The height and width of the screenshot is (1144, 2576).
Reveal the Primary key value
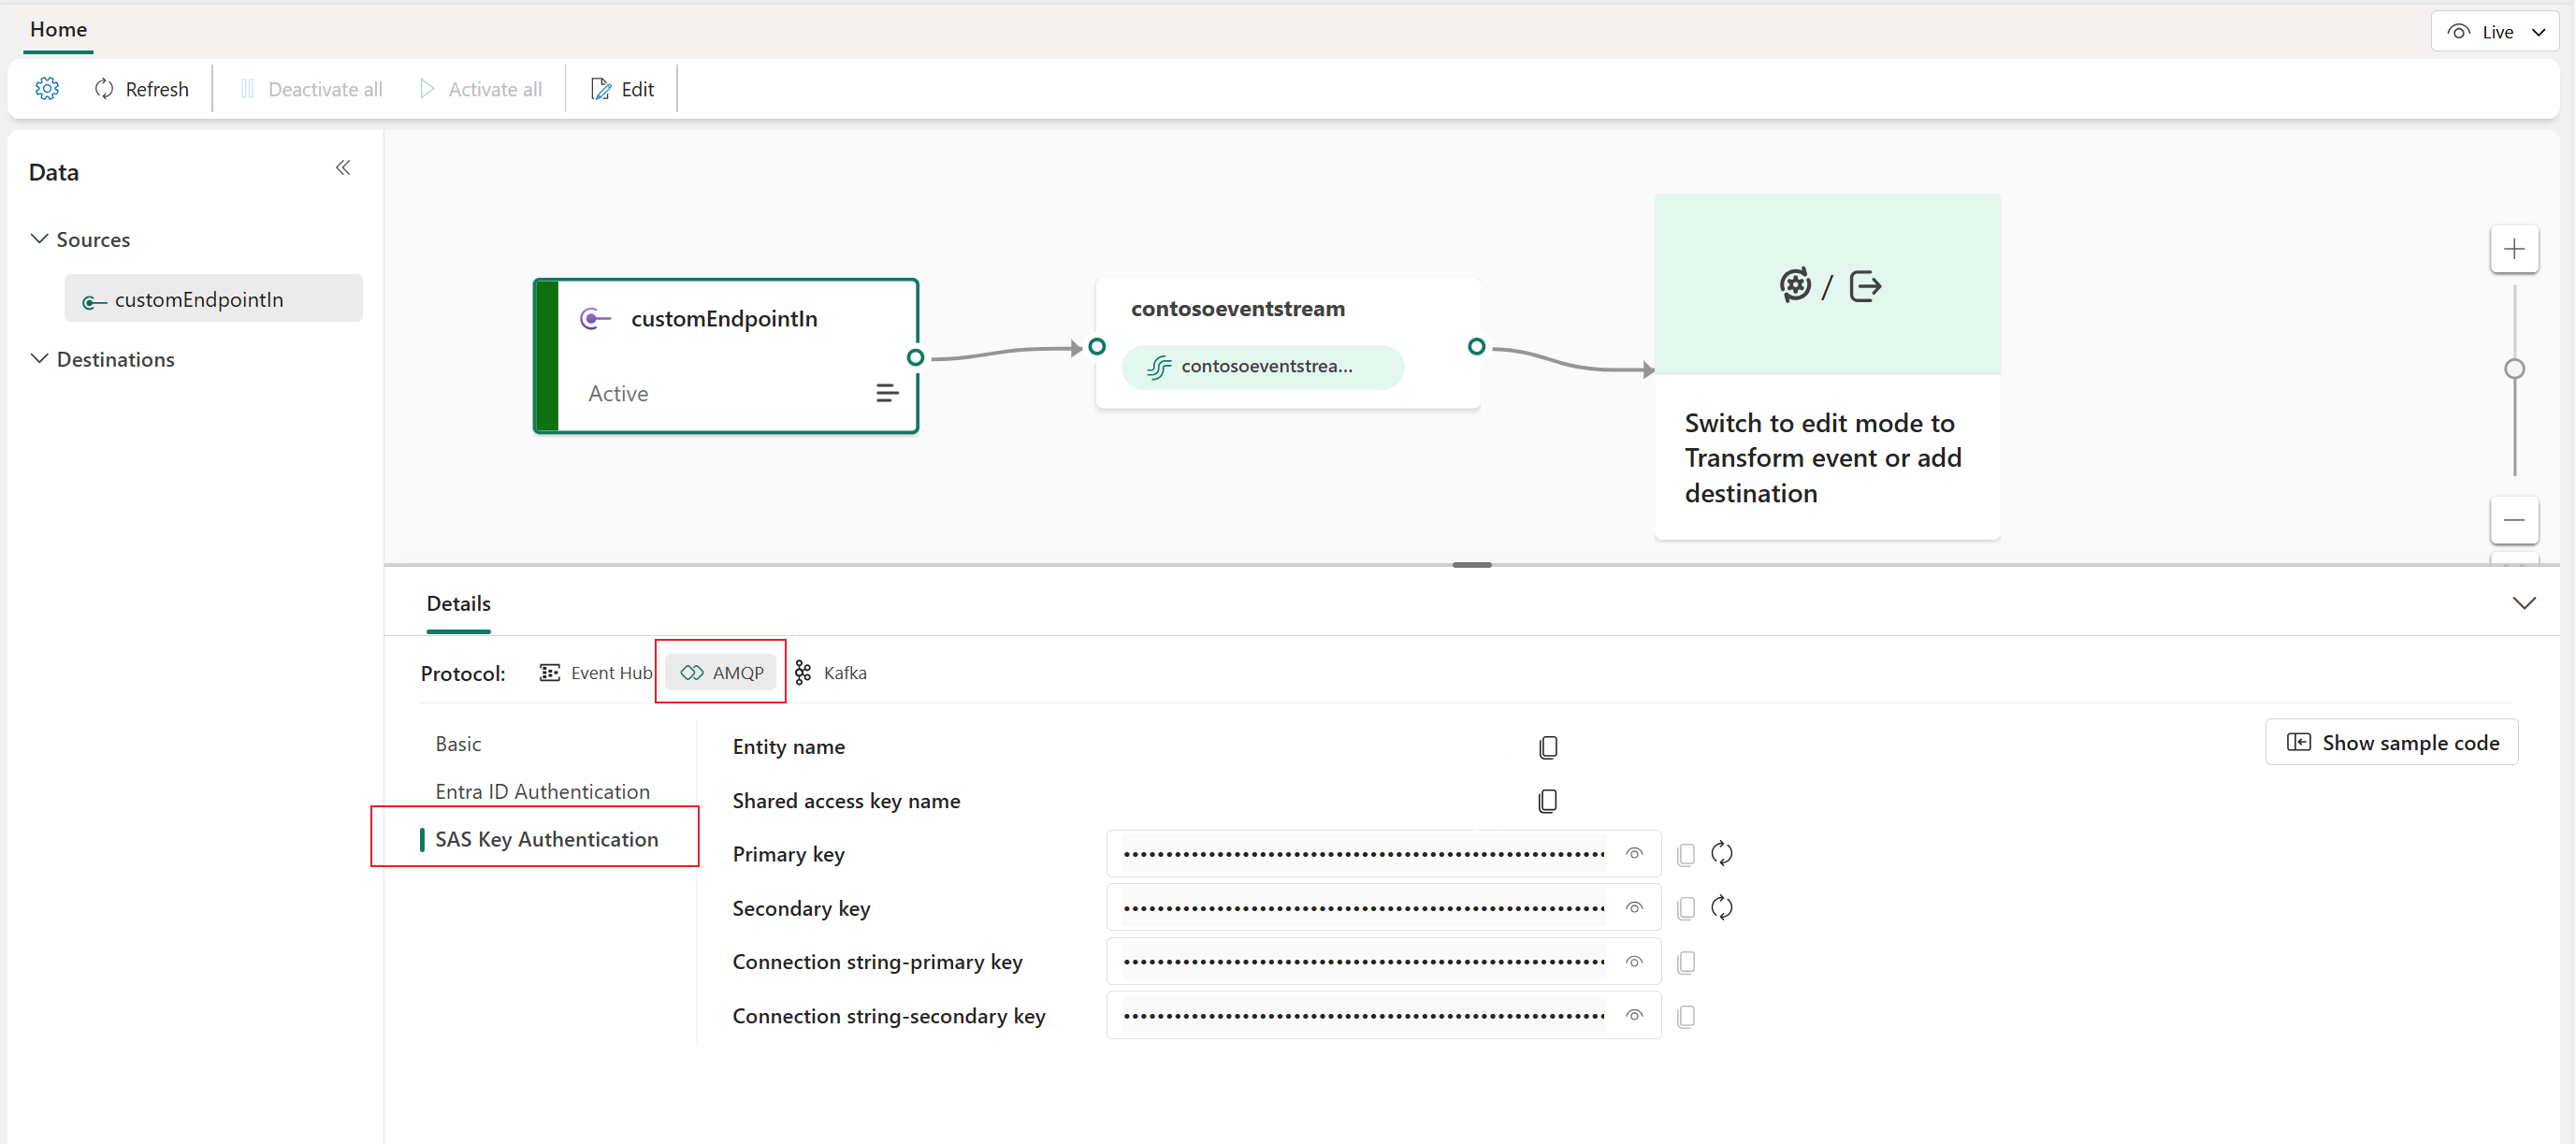(1634, 853)
